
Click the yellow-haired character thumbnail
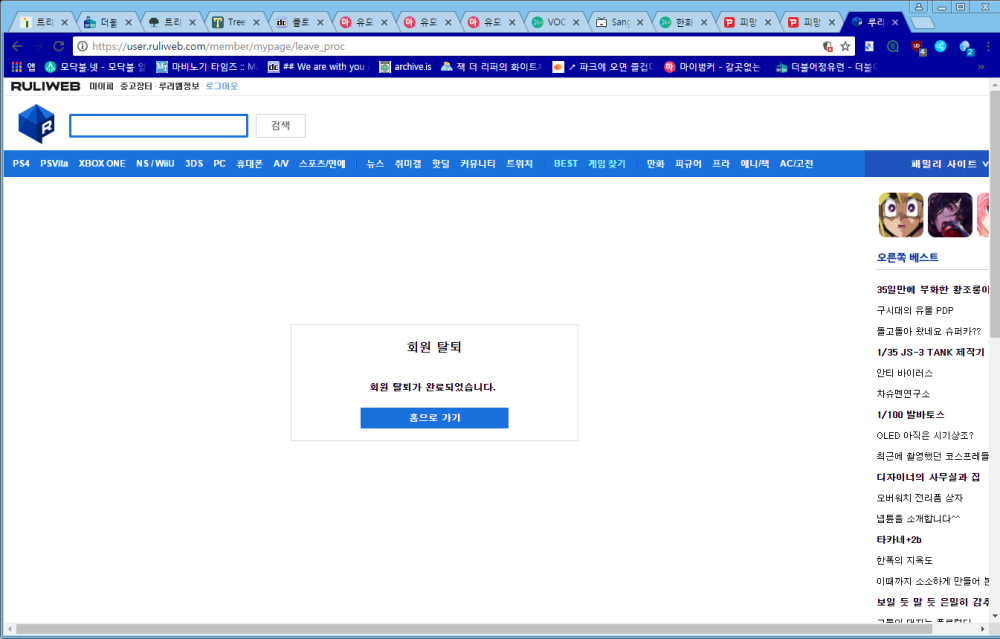900,214
